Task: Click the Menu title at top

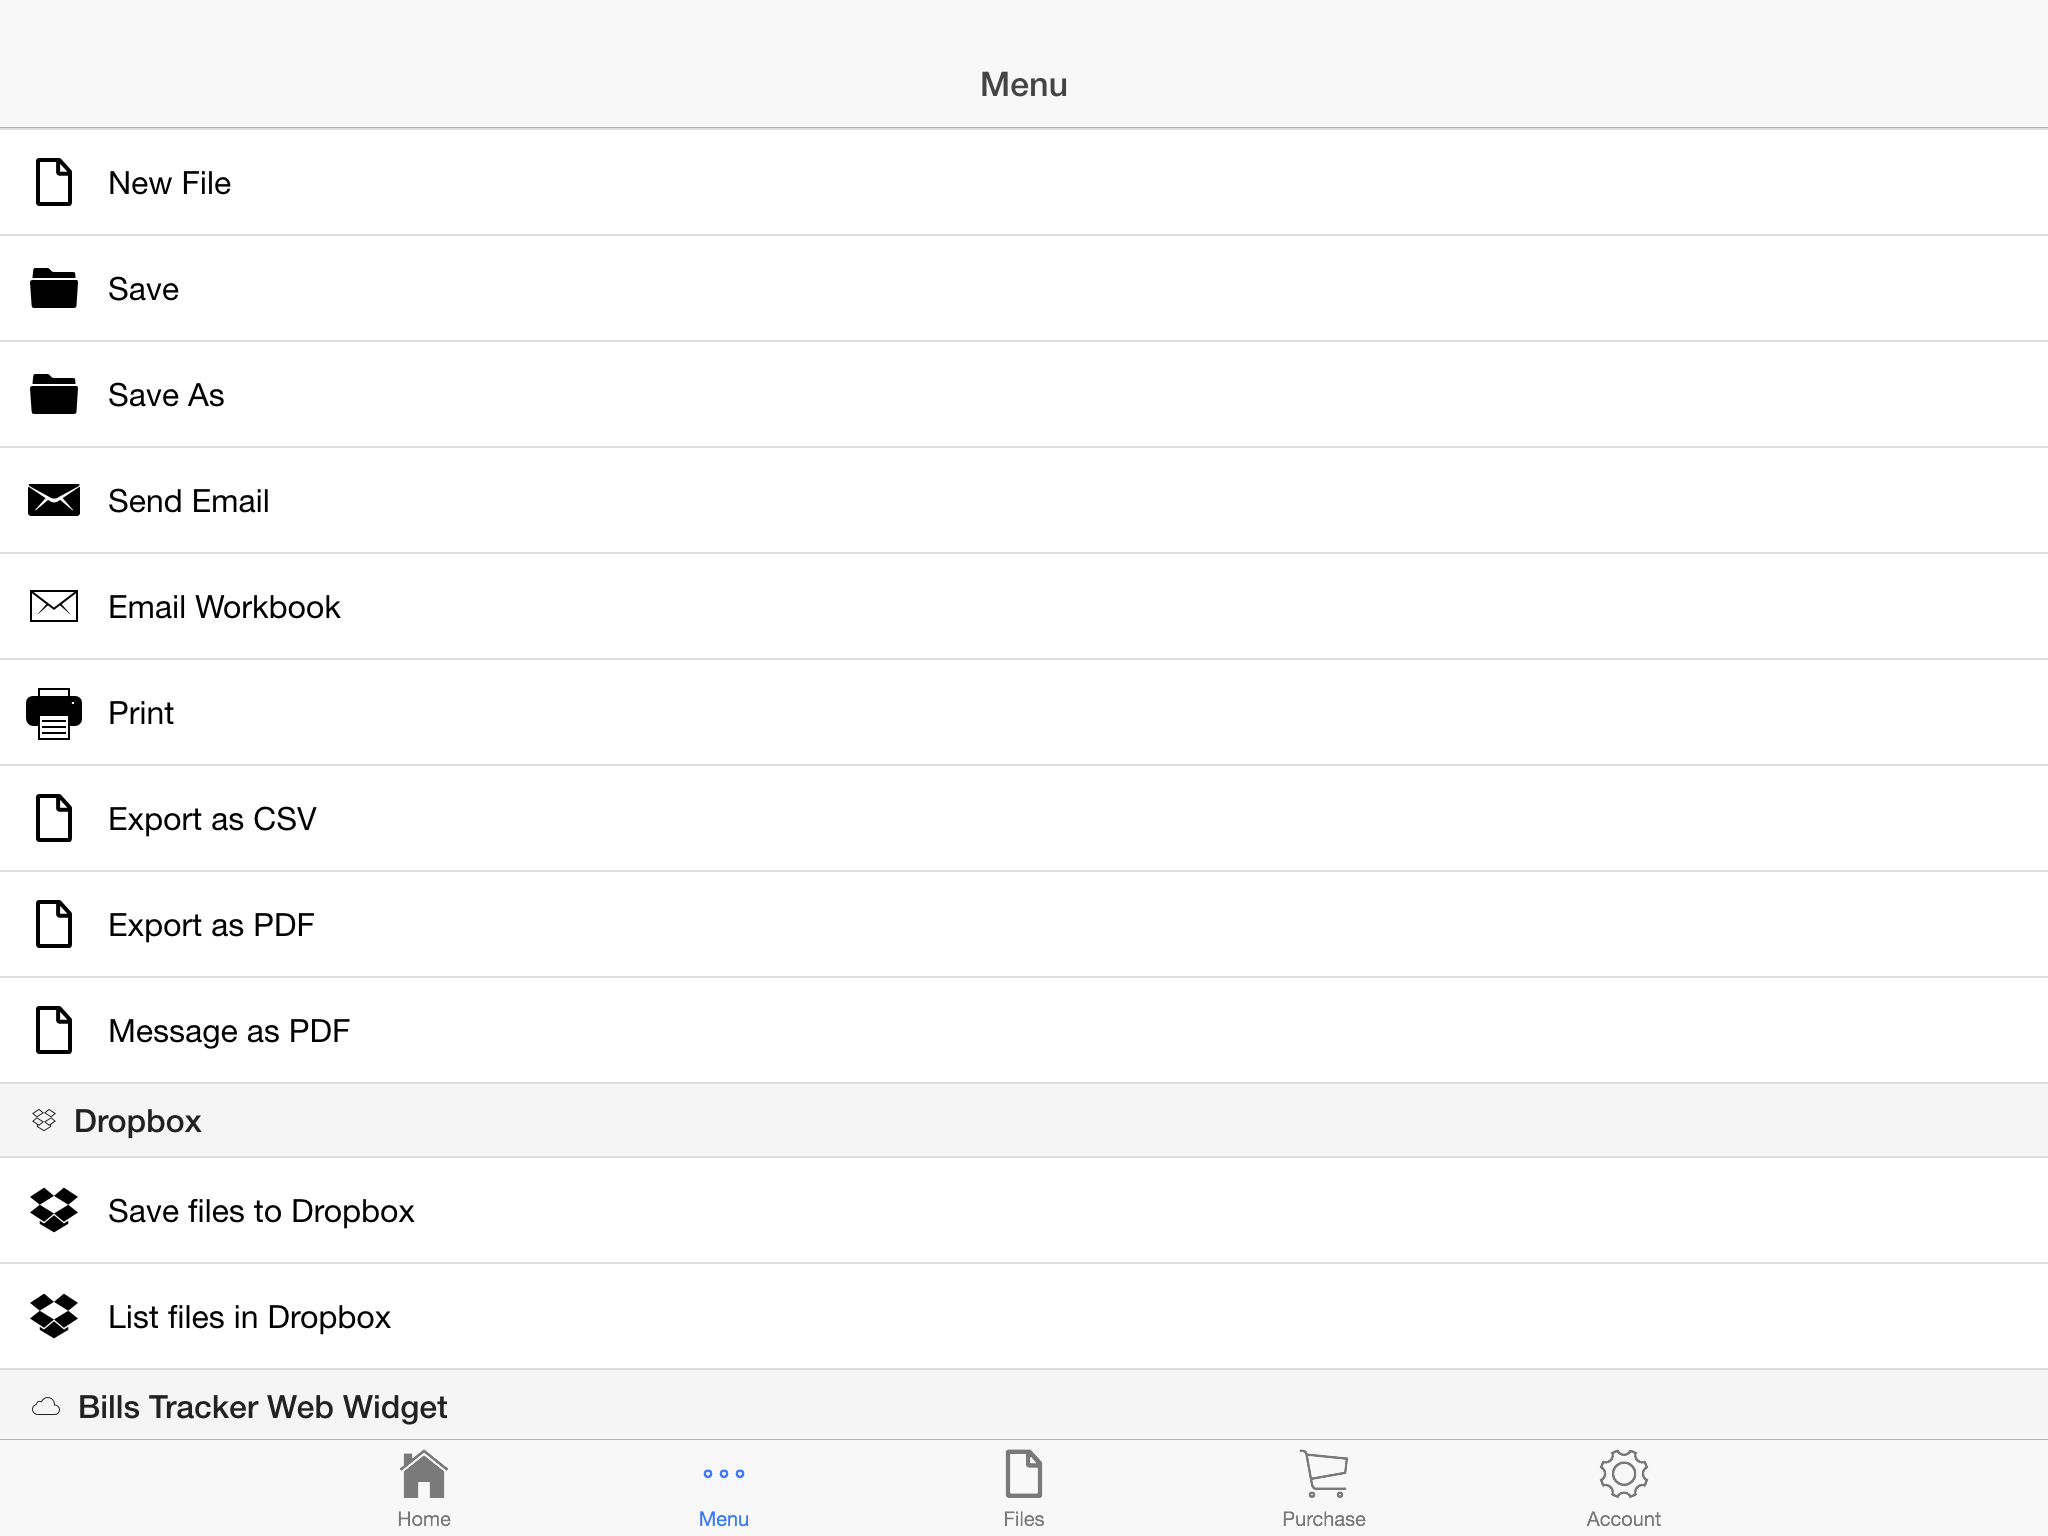Action: click(x=1024, y=84)
